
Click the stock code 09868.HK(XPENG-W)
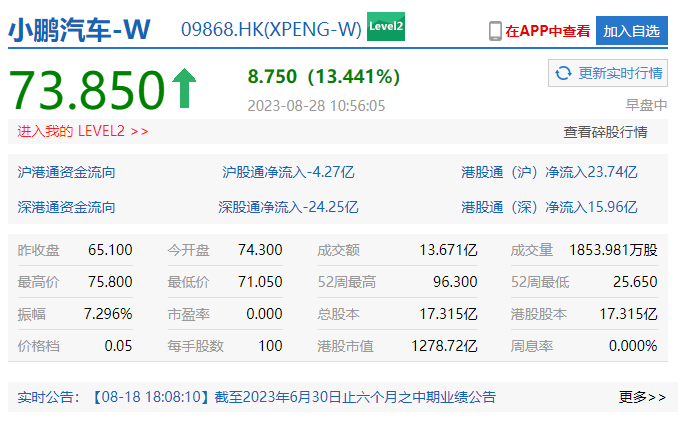point(271,29)
